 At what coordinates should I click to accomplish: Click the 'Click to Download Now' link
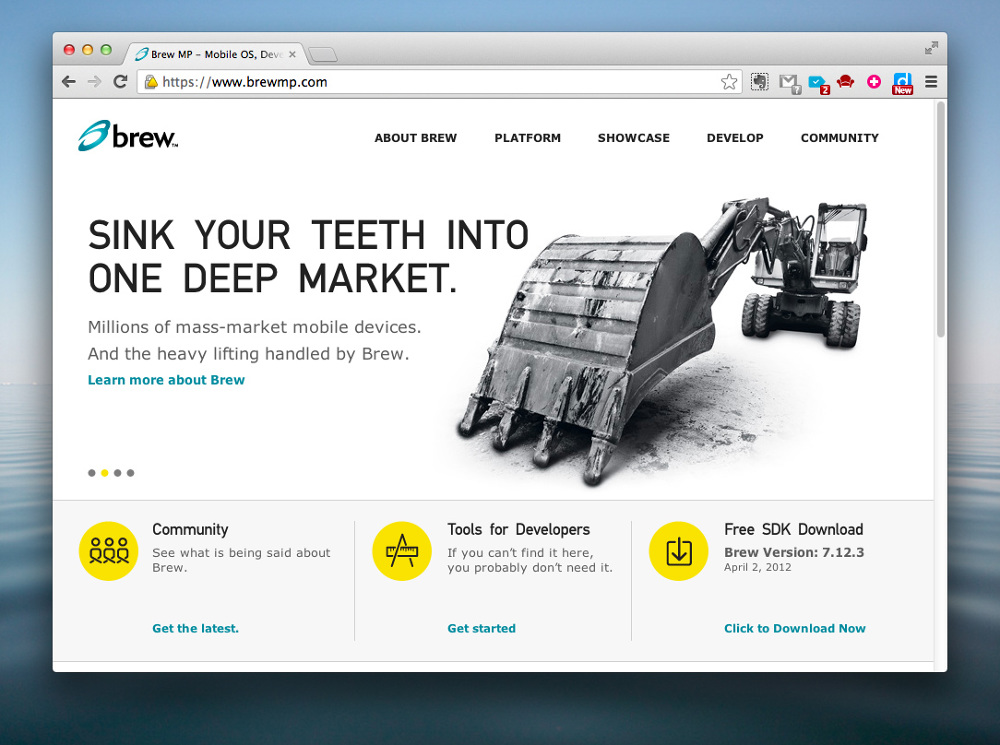click(x=795, y=628)
